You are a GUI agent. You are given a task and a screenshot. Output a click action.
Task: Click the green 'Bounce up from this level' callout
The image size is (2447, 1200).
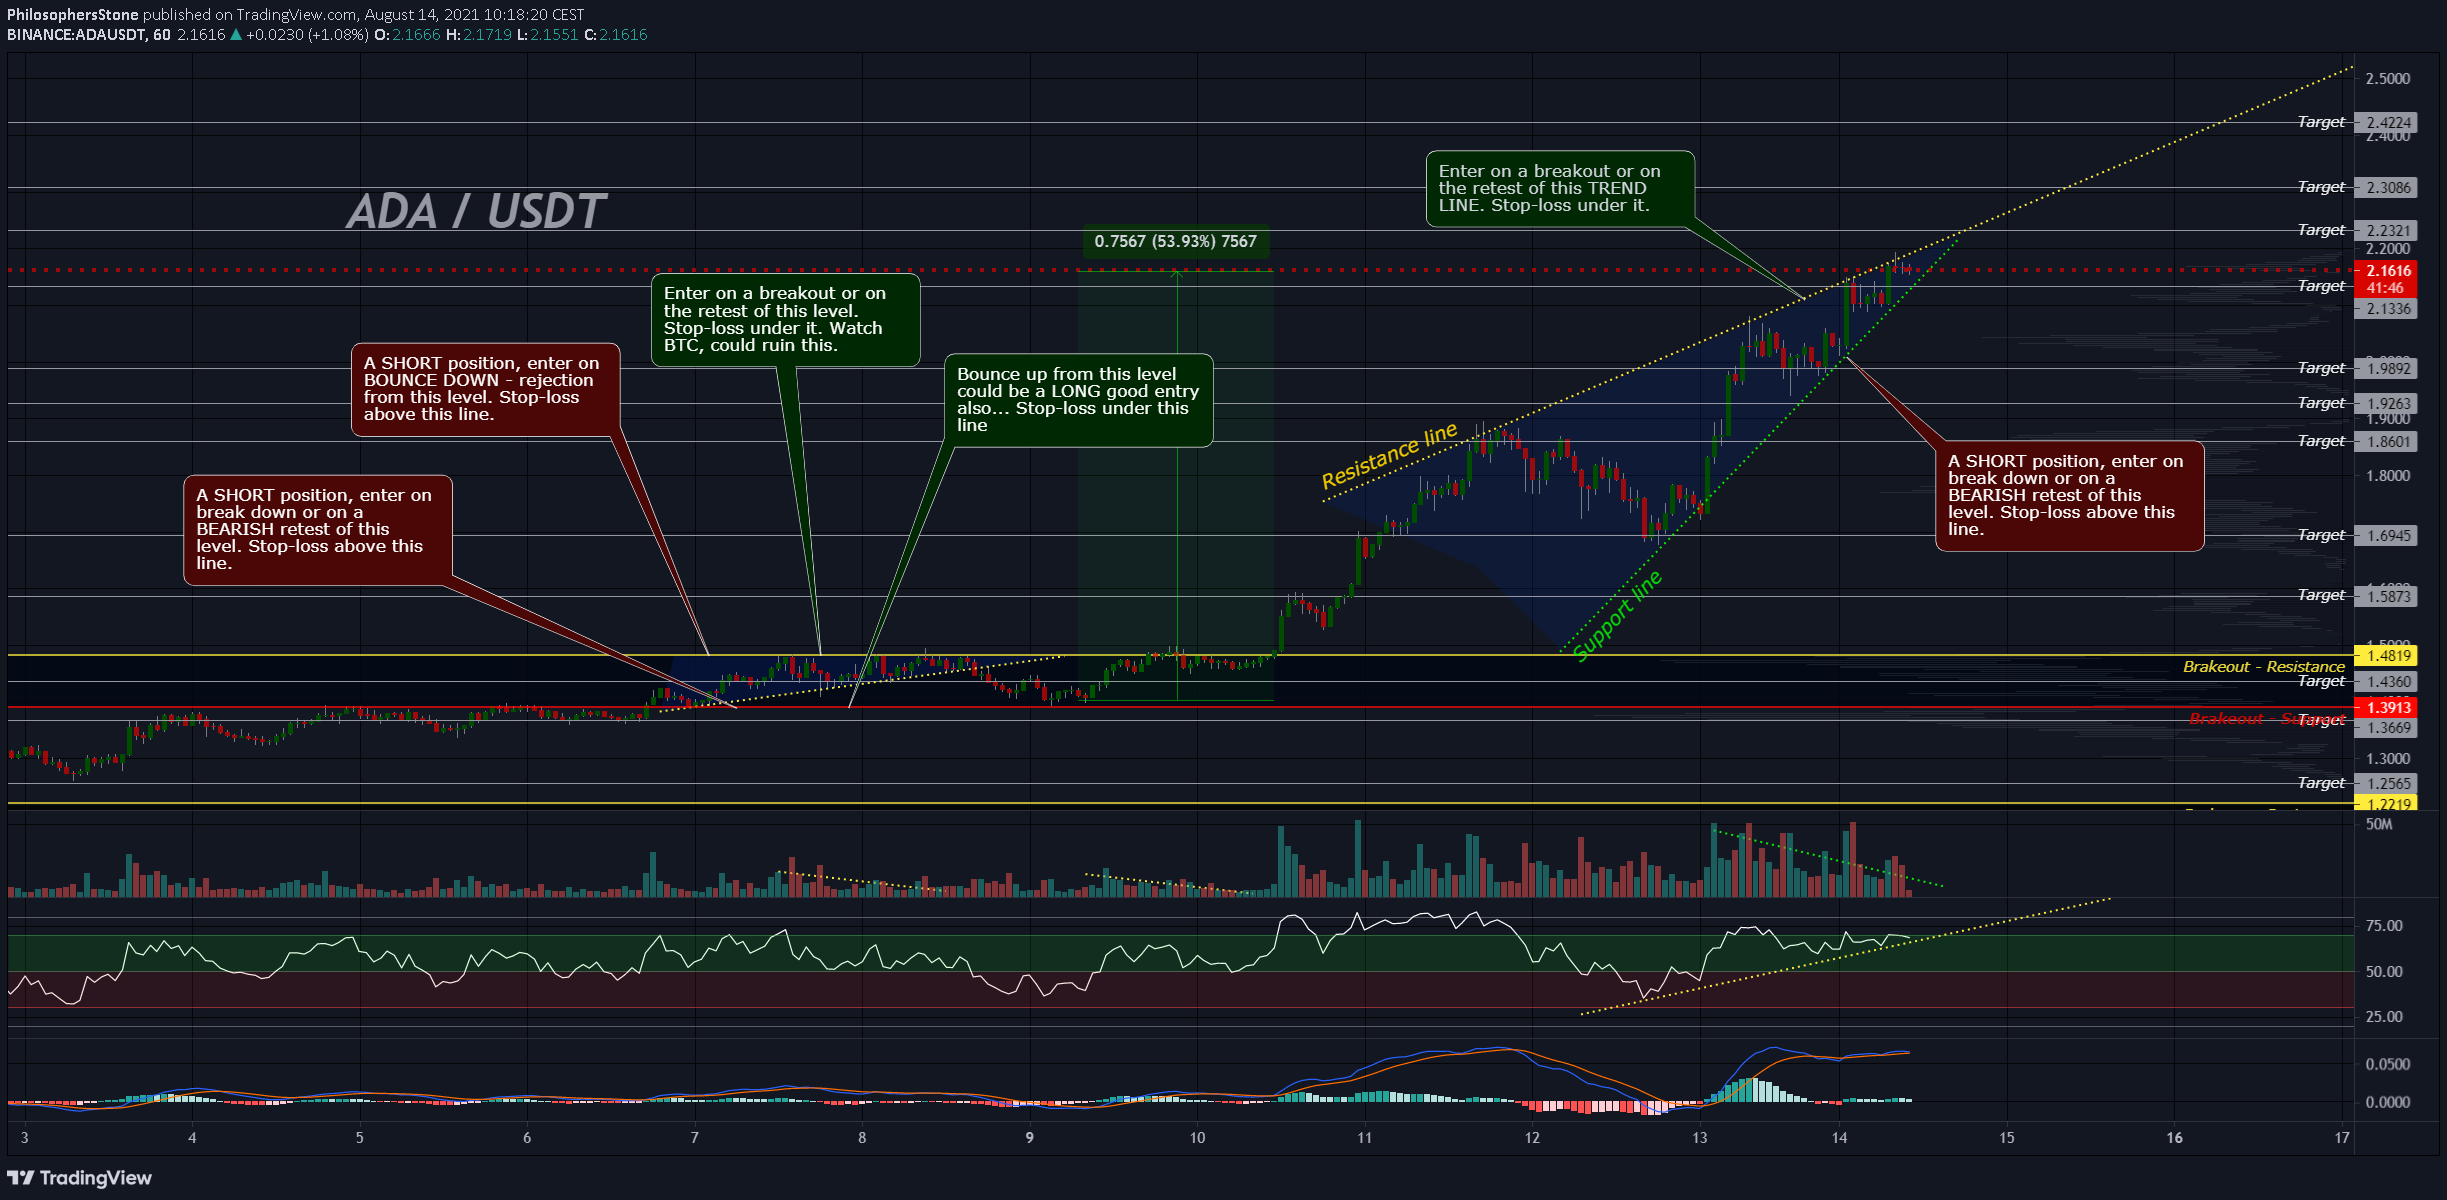pyautogui.click(x=1078, y=400)
